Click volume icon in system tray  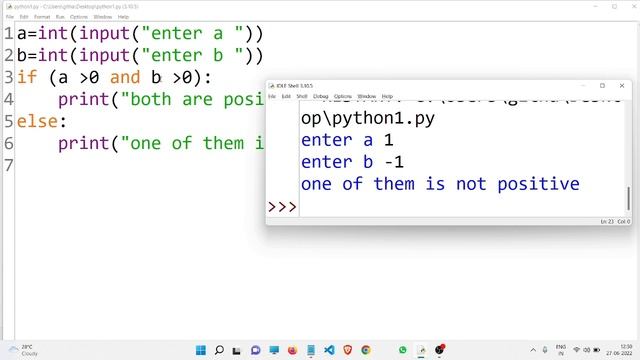pyautogui.click(x=587, y=350)
